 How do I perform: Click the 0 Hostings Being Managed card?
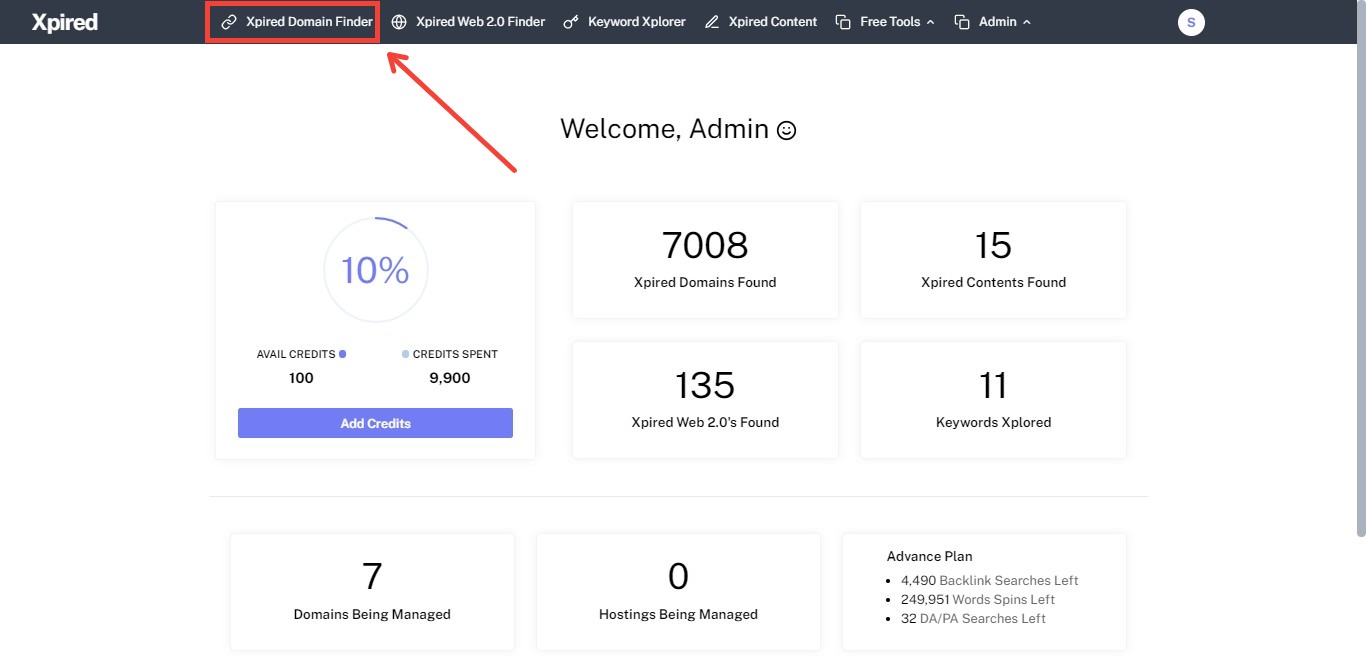(x=678, y=592)
